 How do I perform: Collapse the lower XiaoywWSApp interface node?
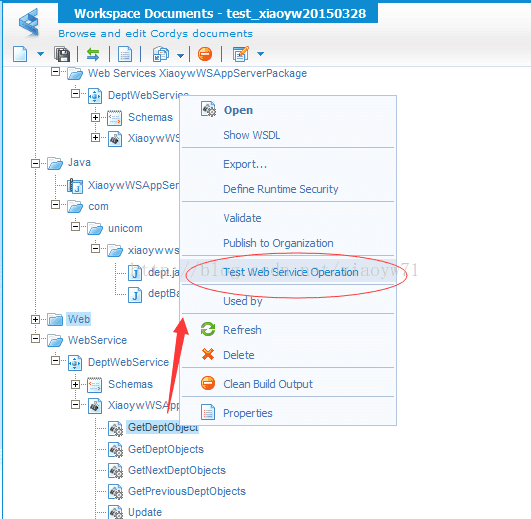pos(76,405)
